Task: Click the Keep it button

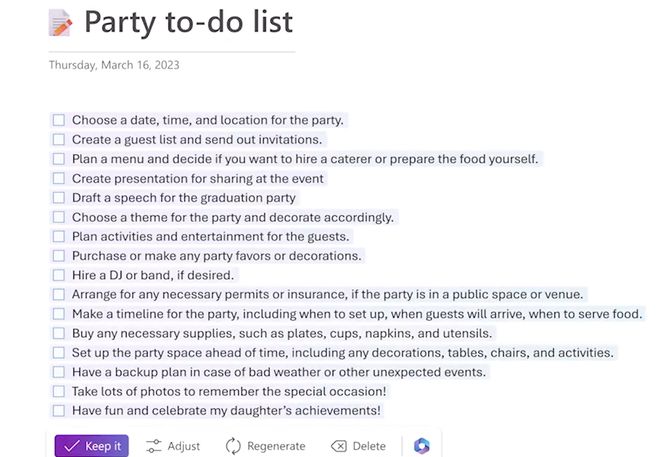Action: 91,446
